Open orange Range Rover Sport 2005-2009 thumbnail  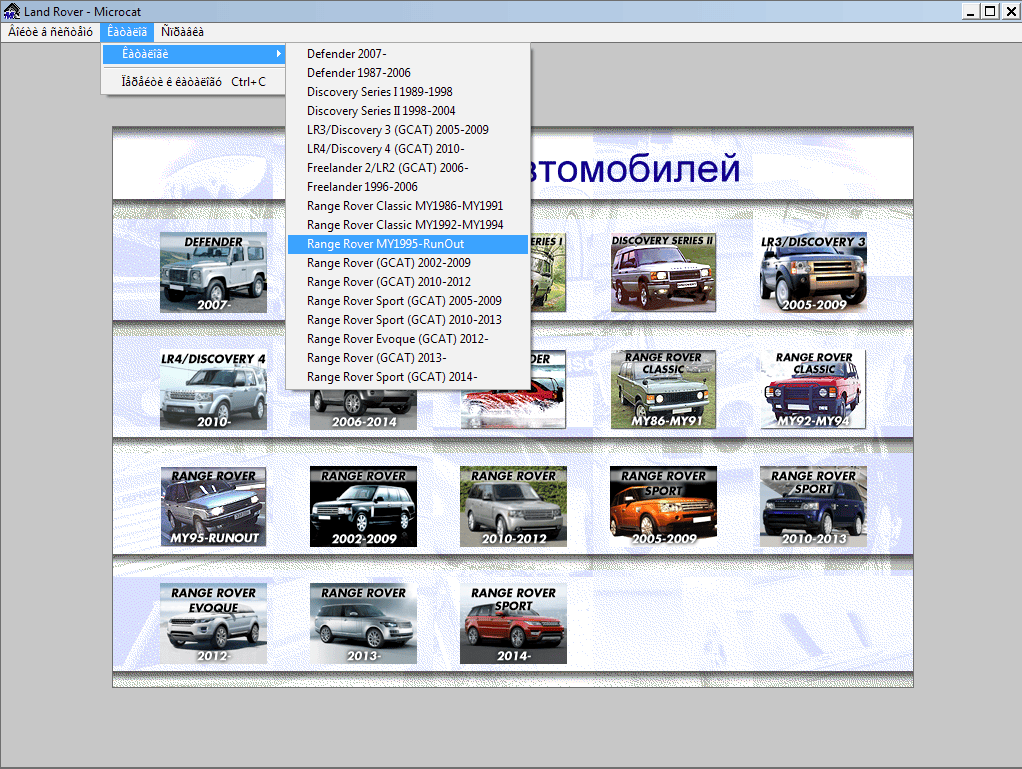tap(663, 506)
